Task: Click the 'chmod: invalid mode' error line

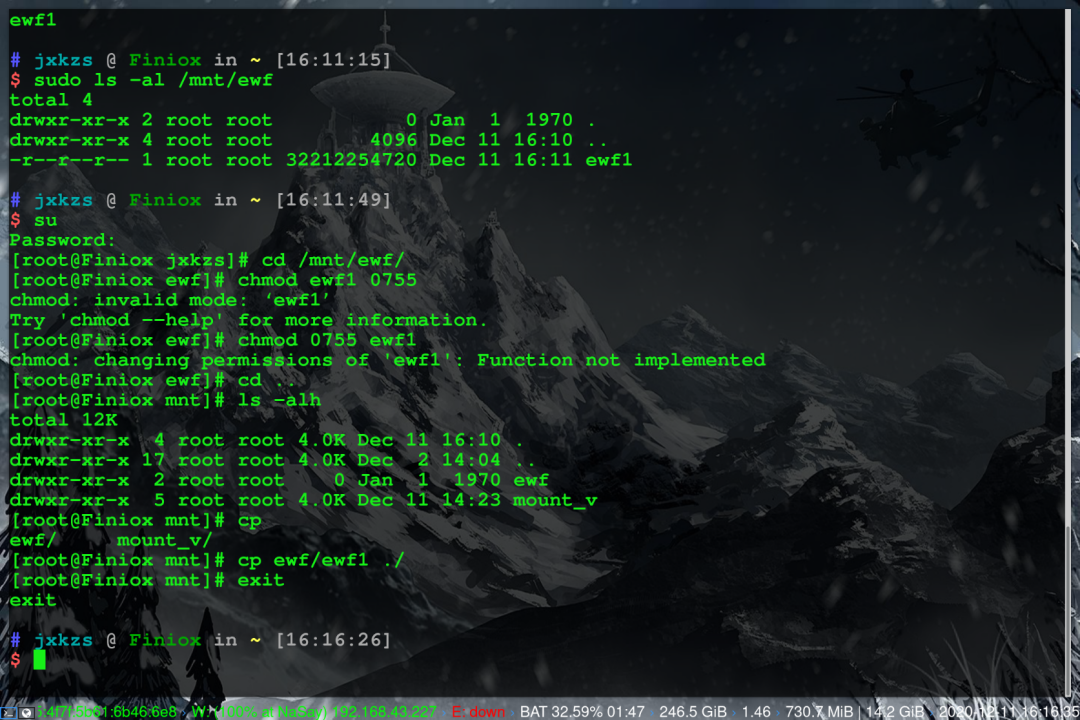Action: [x=170, y=300]
